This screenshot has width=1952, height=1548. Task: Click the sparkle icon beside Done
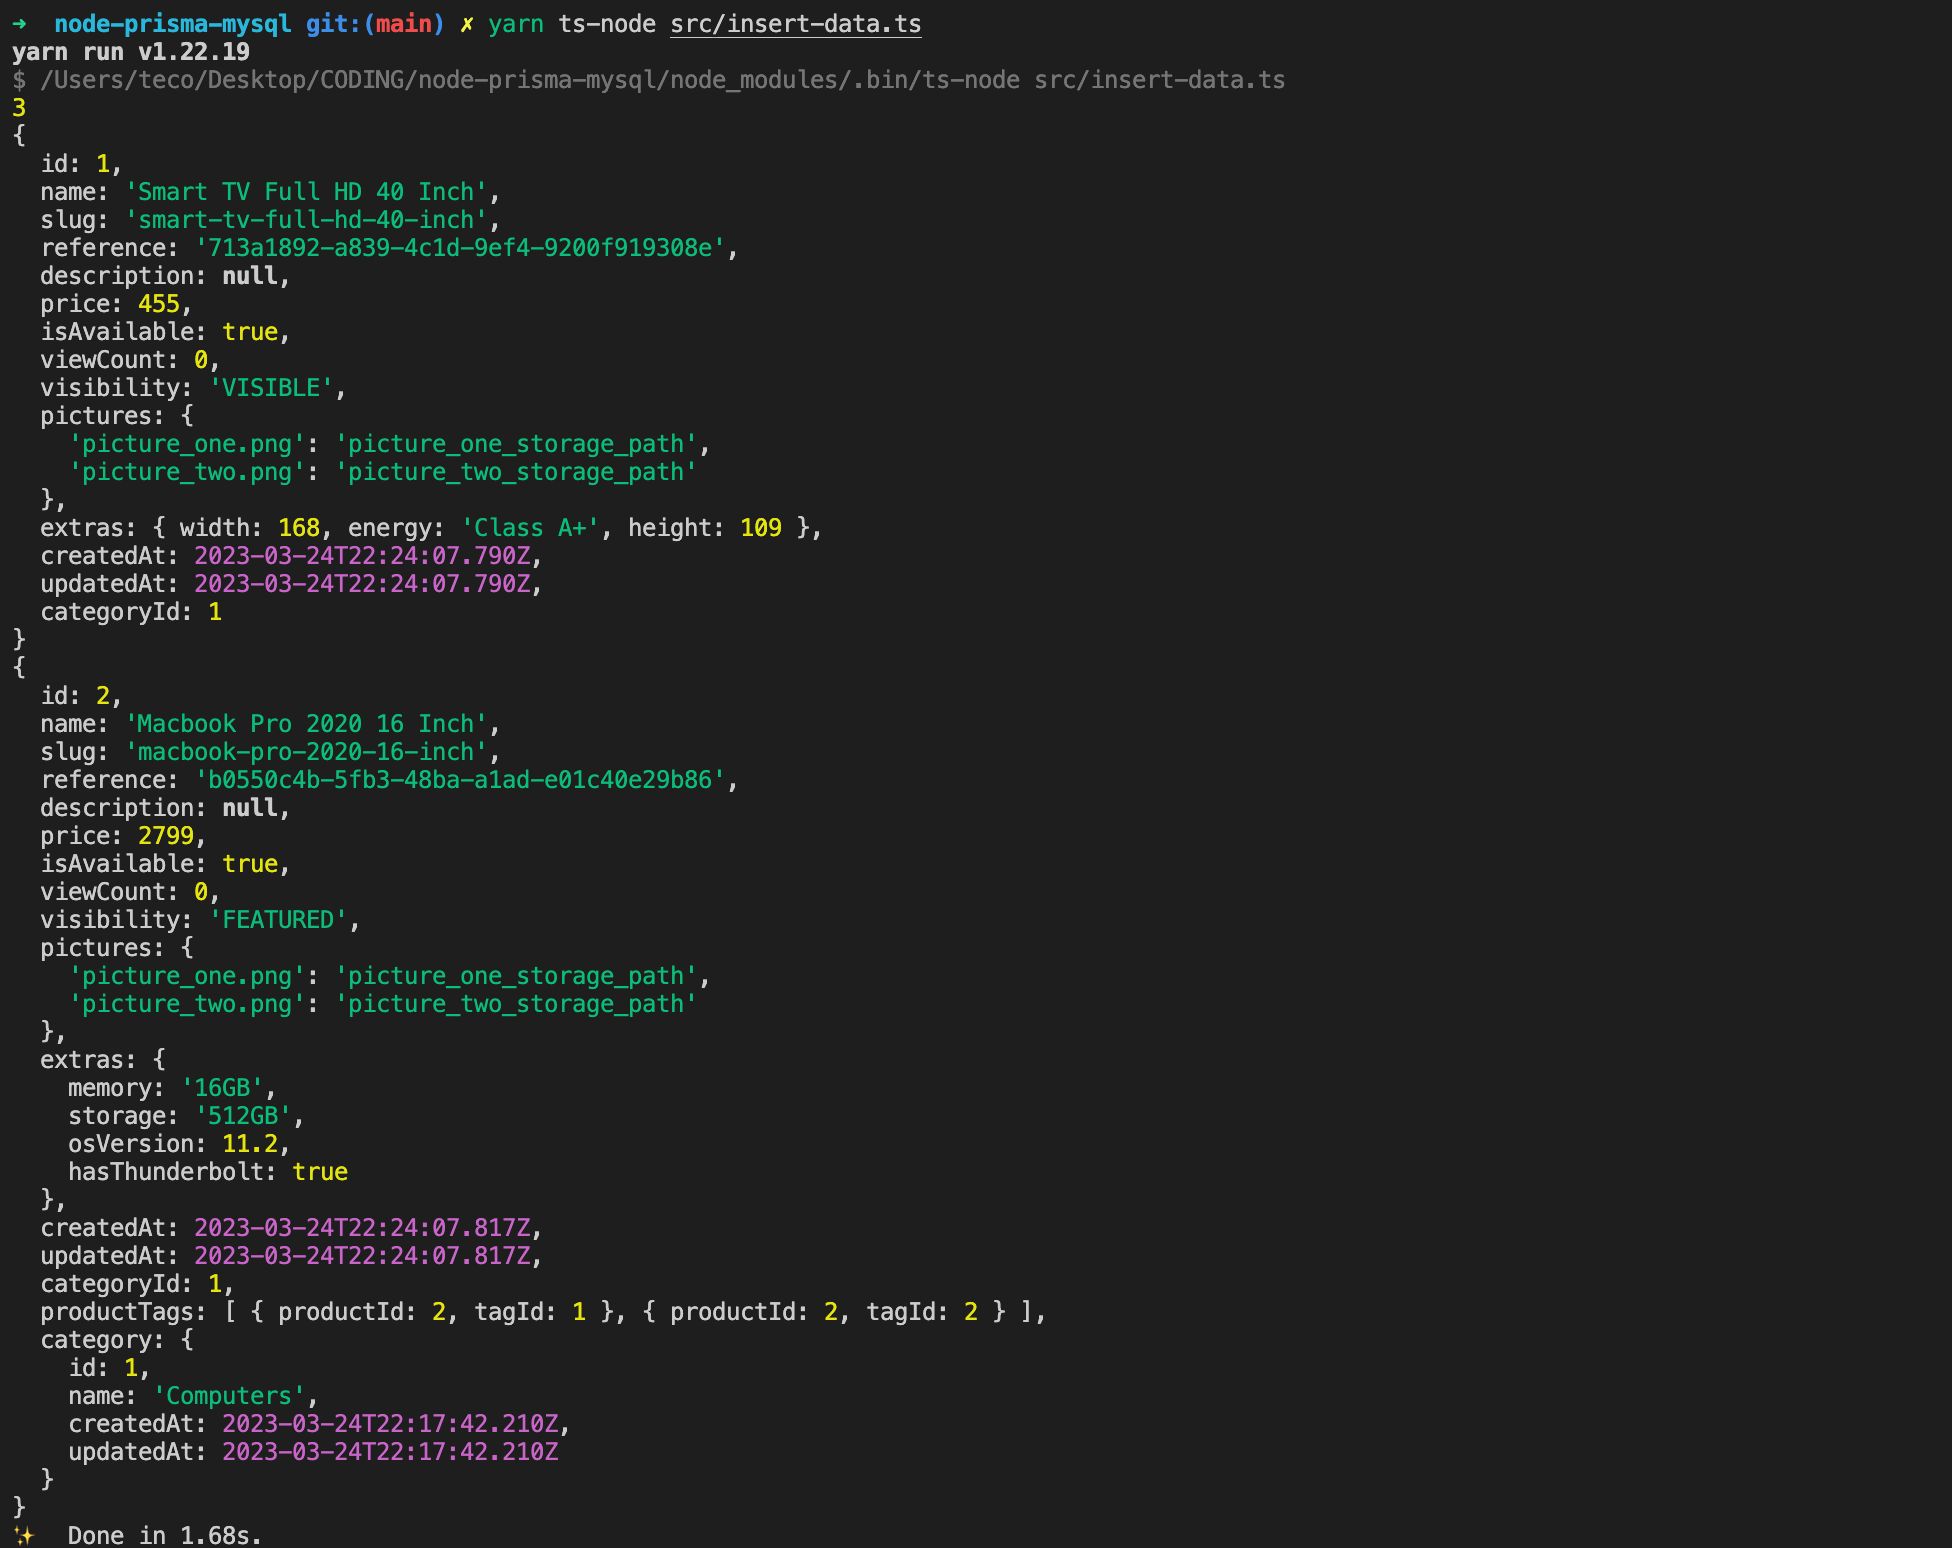(x=24, y=1534)
